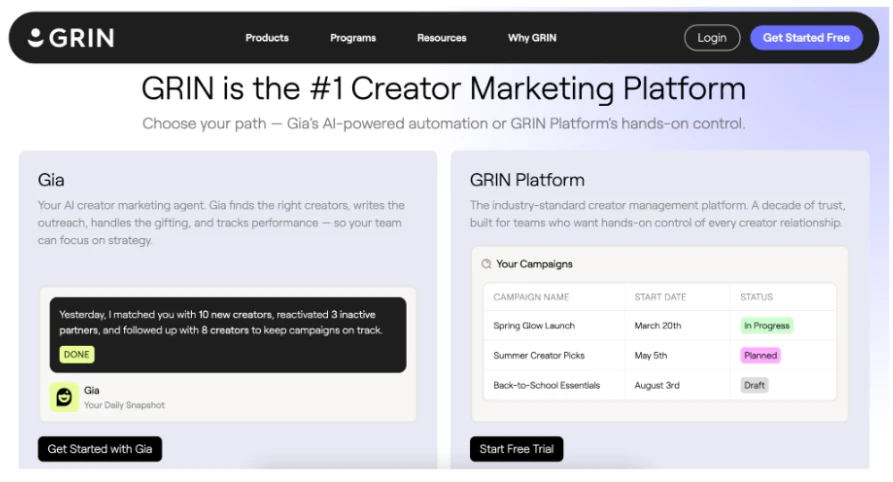Click the CAMPAIGN NAME column header
The image size is (893, 482).
click(531, 297)
